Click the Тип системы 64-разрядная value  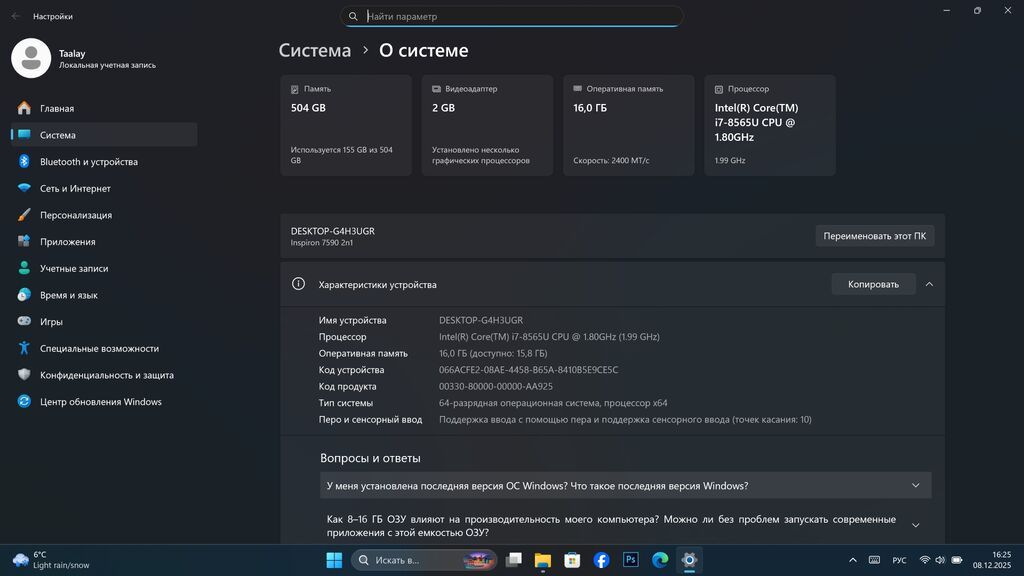(x=553, y=403)
